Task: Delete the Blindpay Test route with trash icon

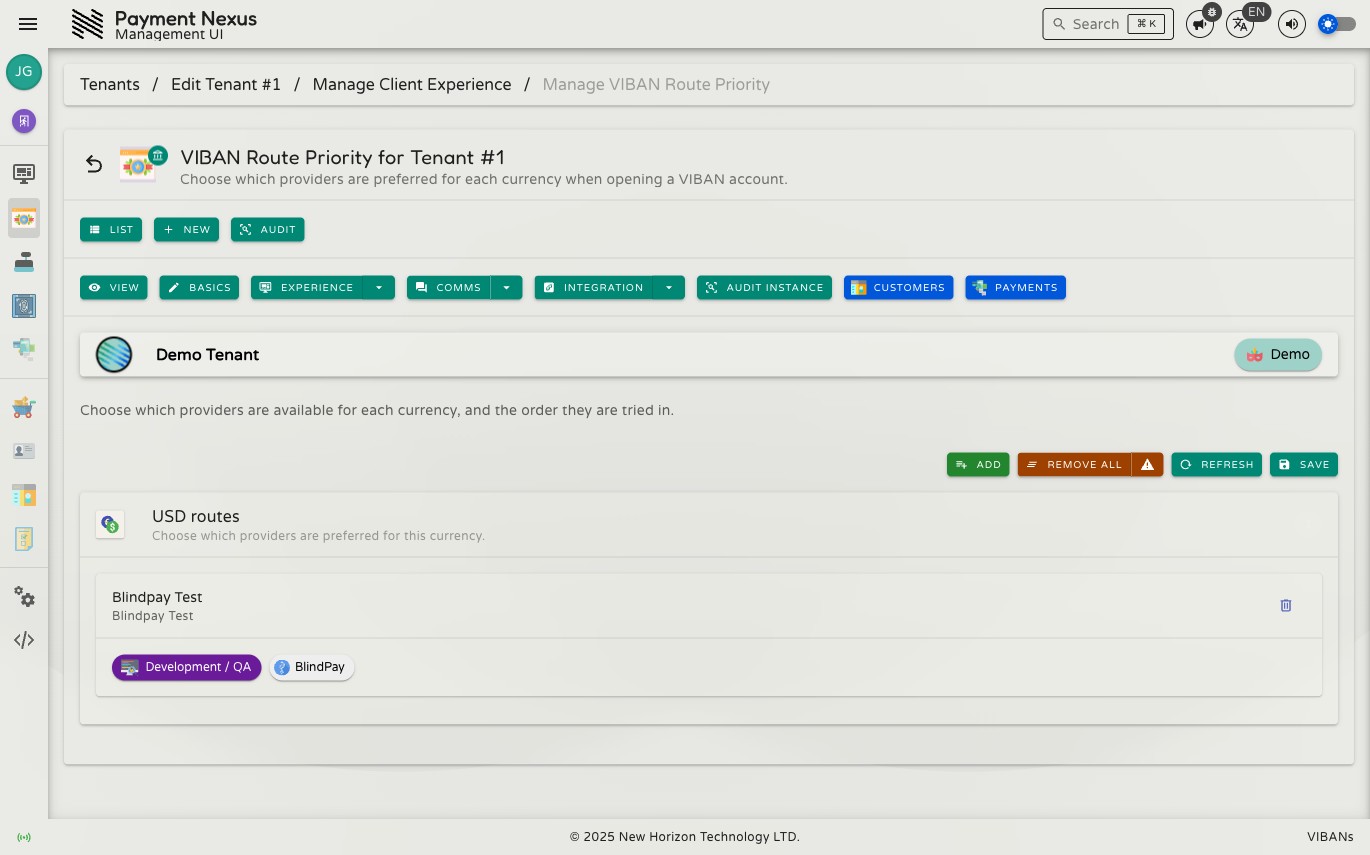Action: point(1286,605)
